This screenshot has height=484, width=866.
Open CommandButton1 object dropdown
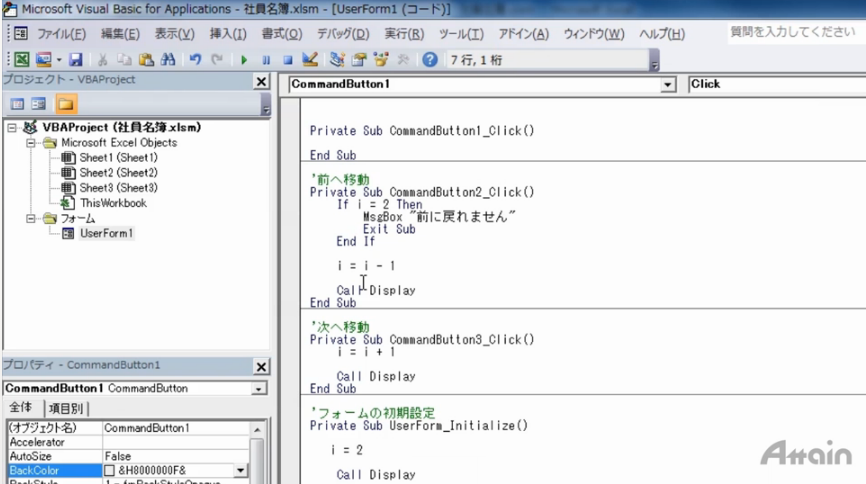click(668, 85)
